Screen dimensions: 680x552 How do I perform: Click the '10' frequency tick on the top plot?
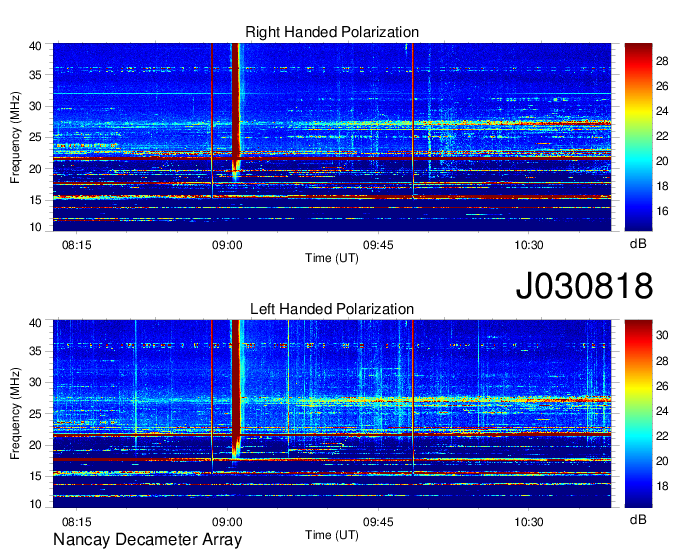point(35,227)
